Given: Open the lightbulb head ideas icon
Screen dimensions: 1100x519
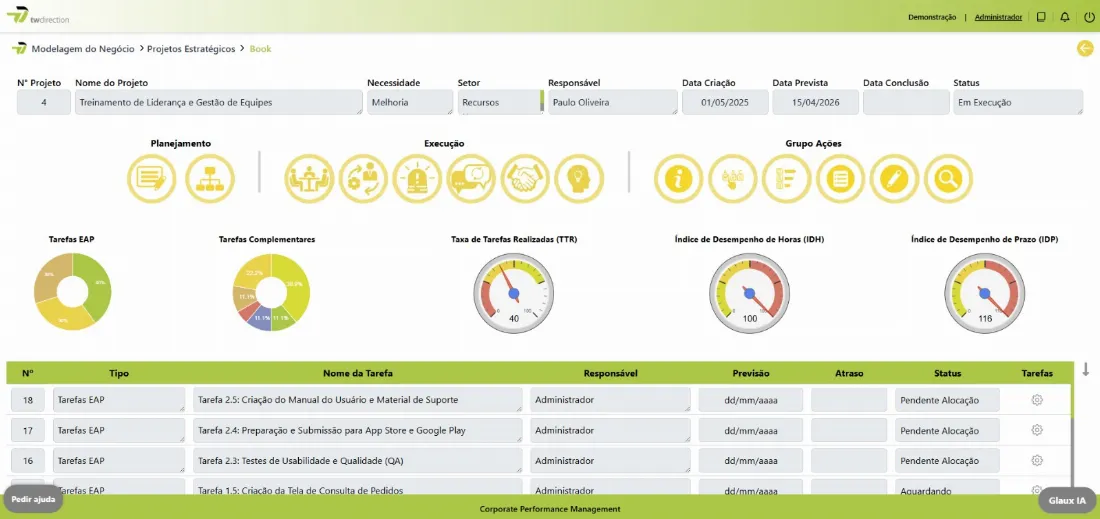Looking at the screenshot, I should 579,178.
